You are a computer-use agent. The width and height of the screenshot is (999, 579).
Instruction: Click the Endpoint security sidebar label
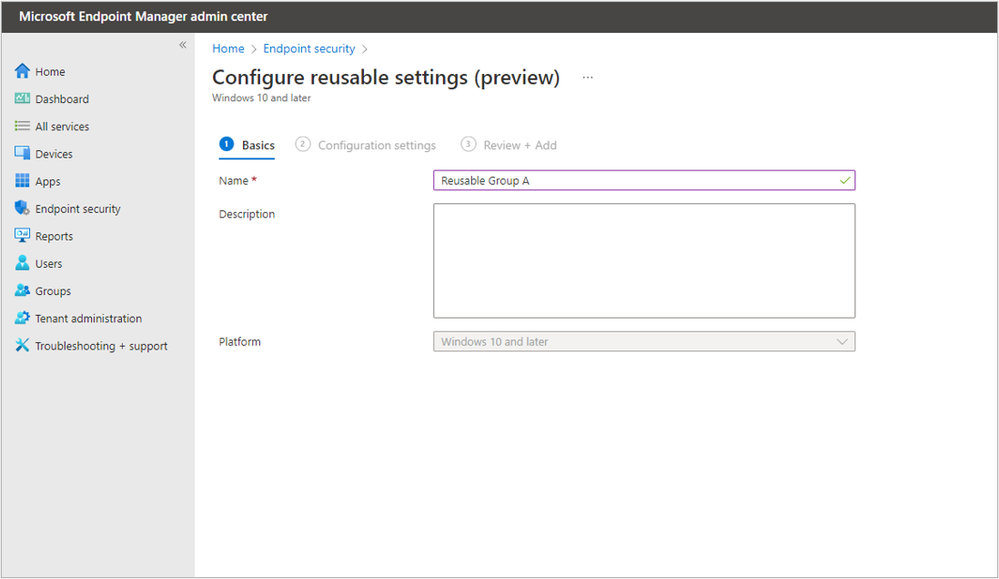(x=78, y=208)
